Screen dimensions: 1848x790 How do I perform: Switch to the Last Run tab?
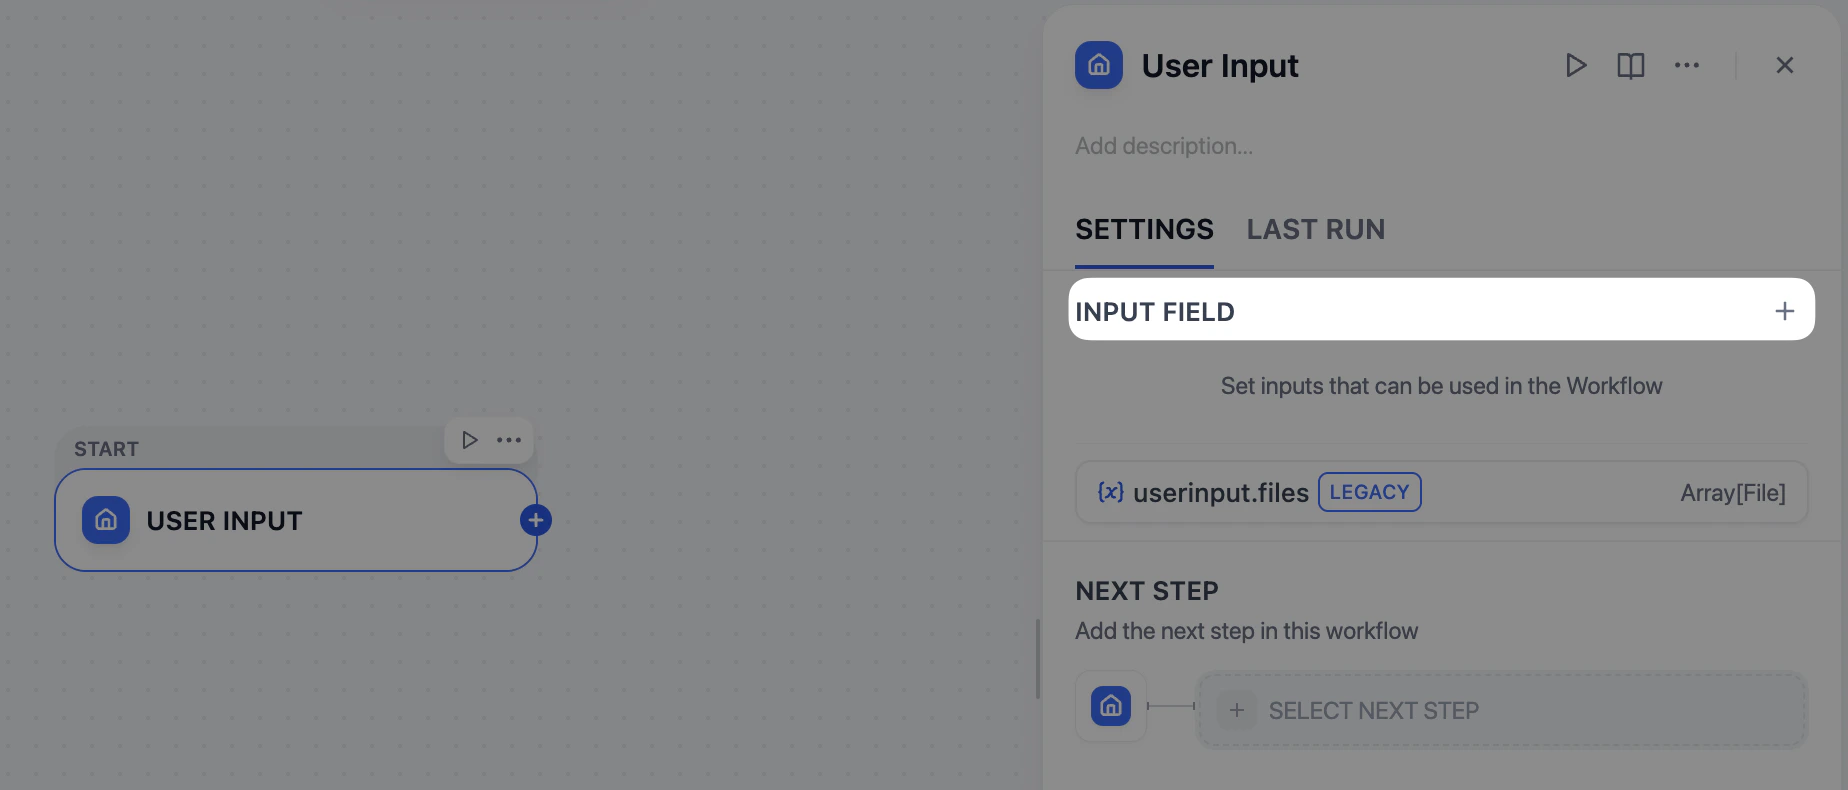click(x=1315, y=230)
